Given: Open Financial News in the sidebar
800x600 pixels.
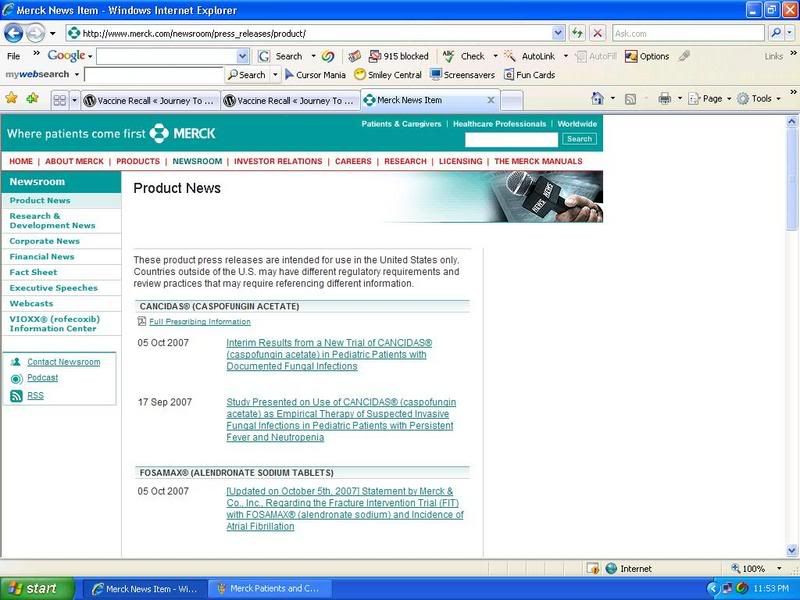Looking at the screenshot, I should click(x=42, y=257).
